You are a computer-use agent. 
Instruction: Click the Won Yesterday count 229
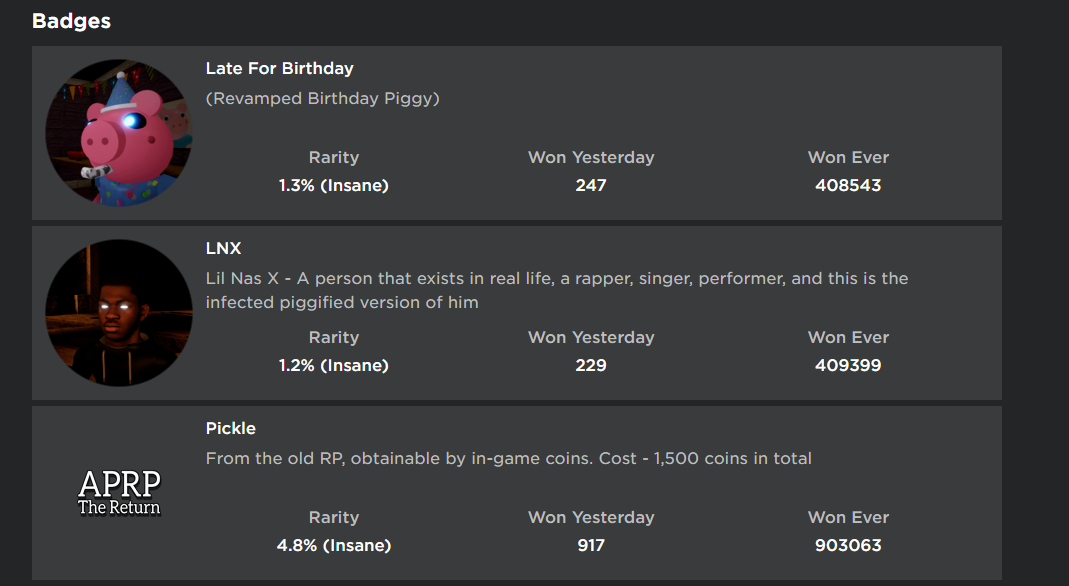tap(591, 365)
